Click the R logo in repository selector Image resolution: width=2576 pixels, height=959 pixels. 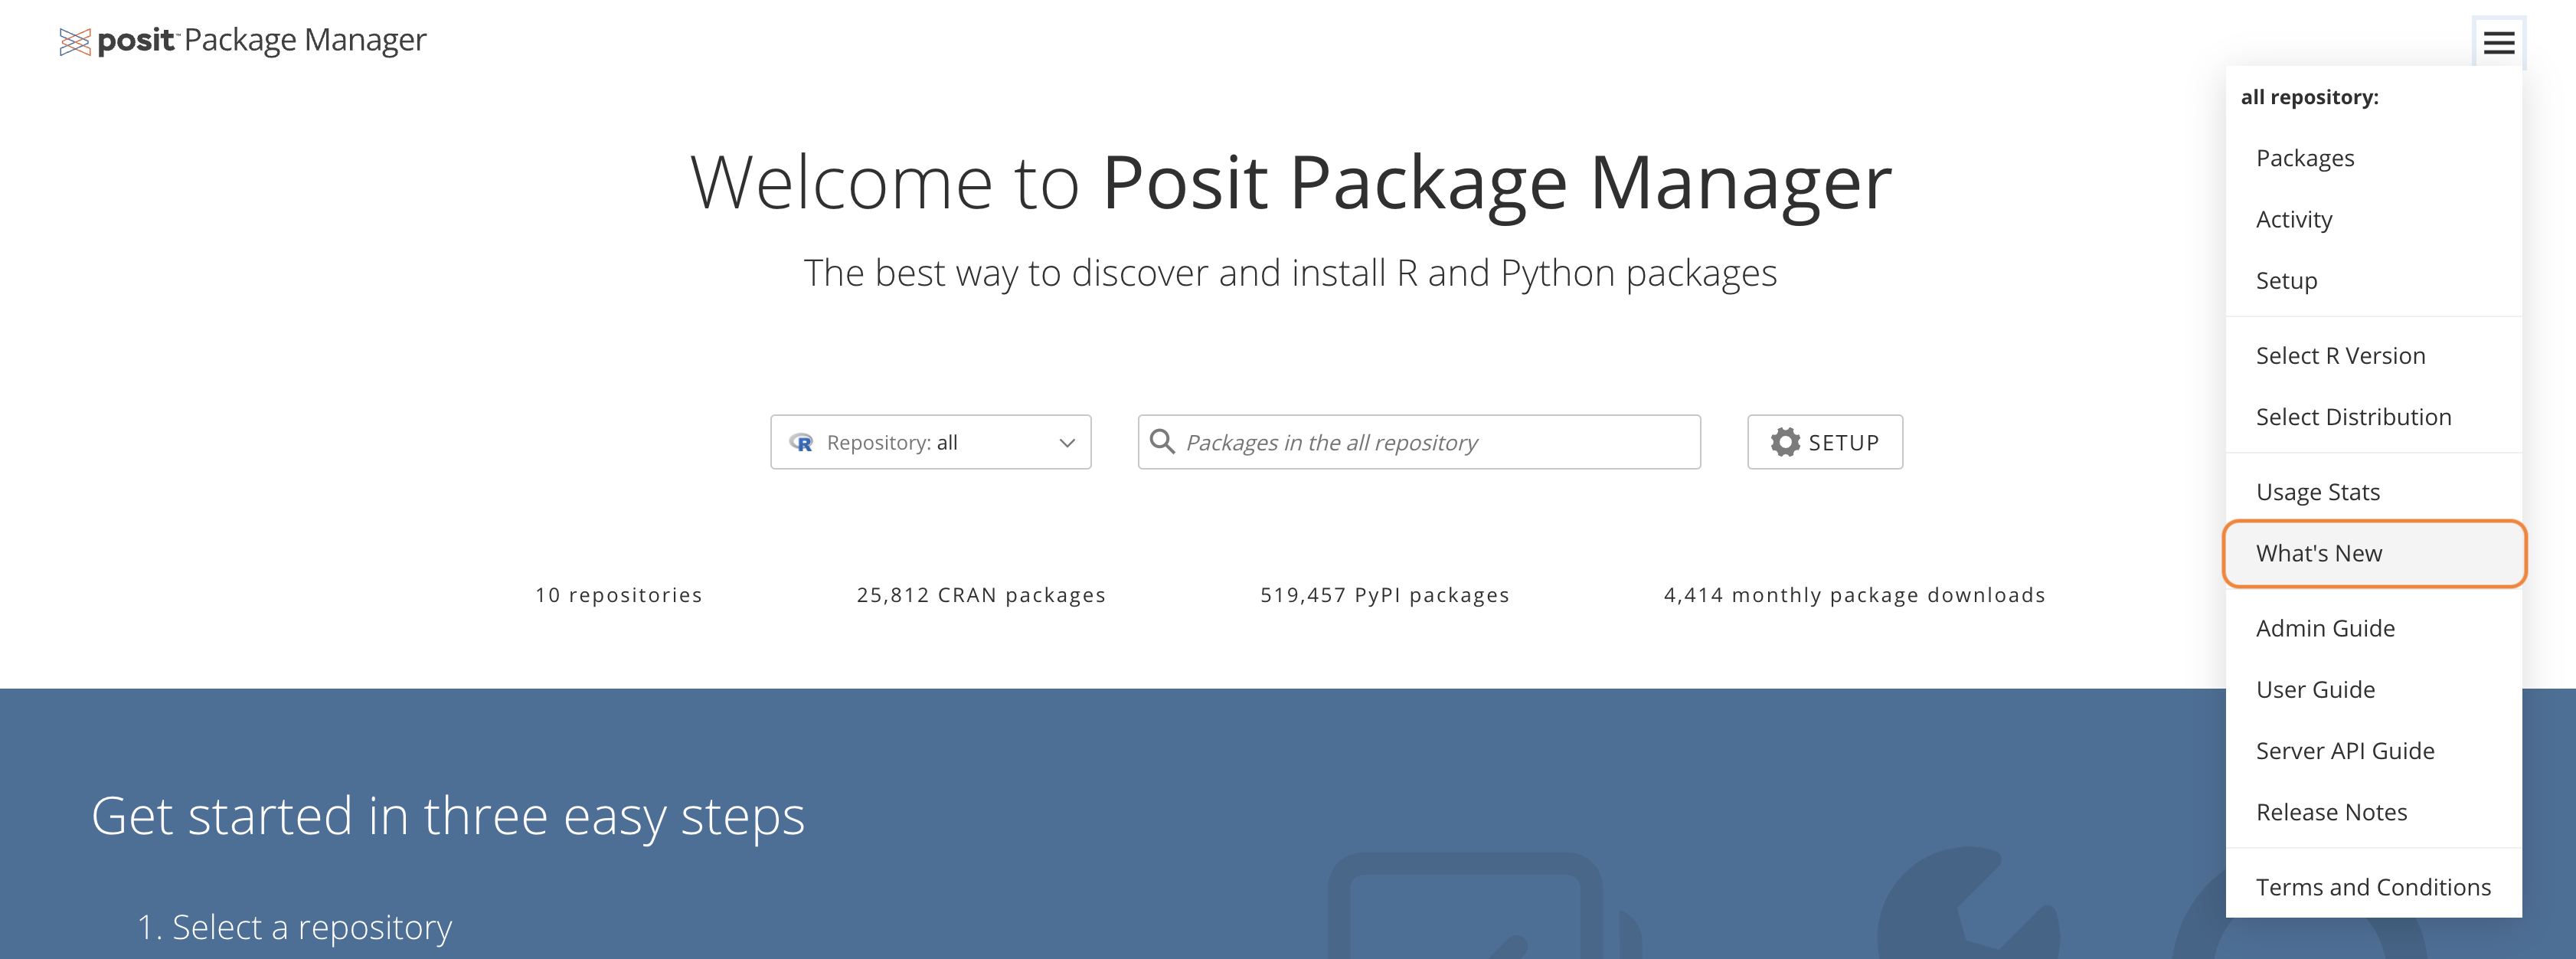point(802,442)
